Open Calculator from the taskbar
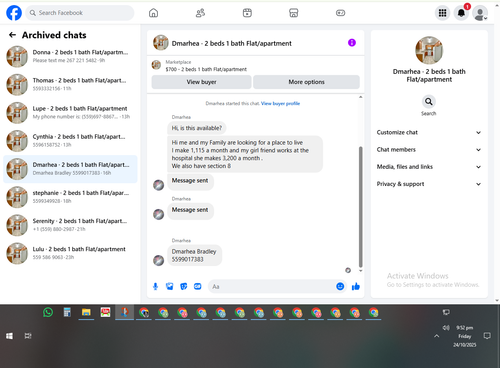 coord(67,312)
